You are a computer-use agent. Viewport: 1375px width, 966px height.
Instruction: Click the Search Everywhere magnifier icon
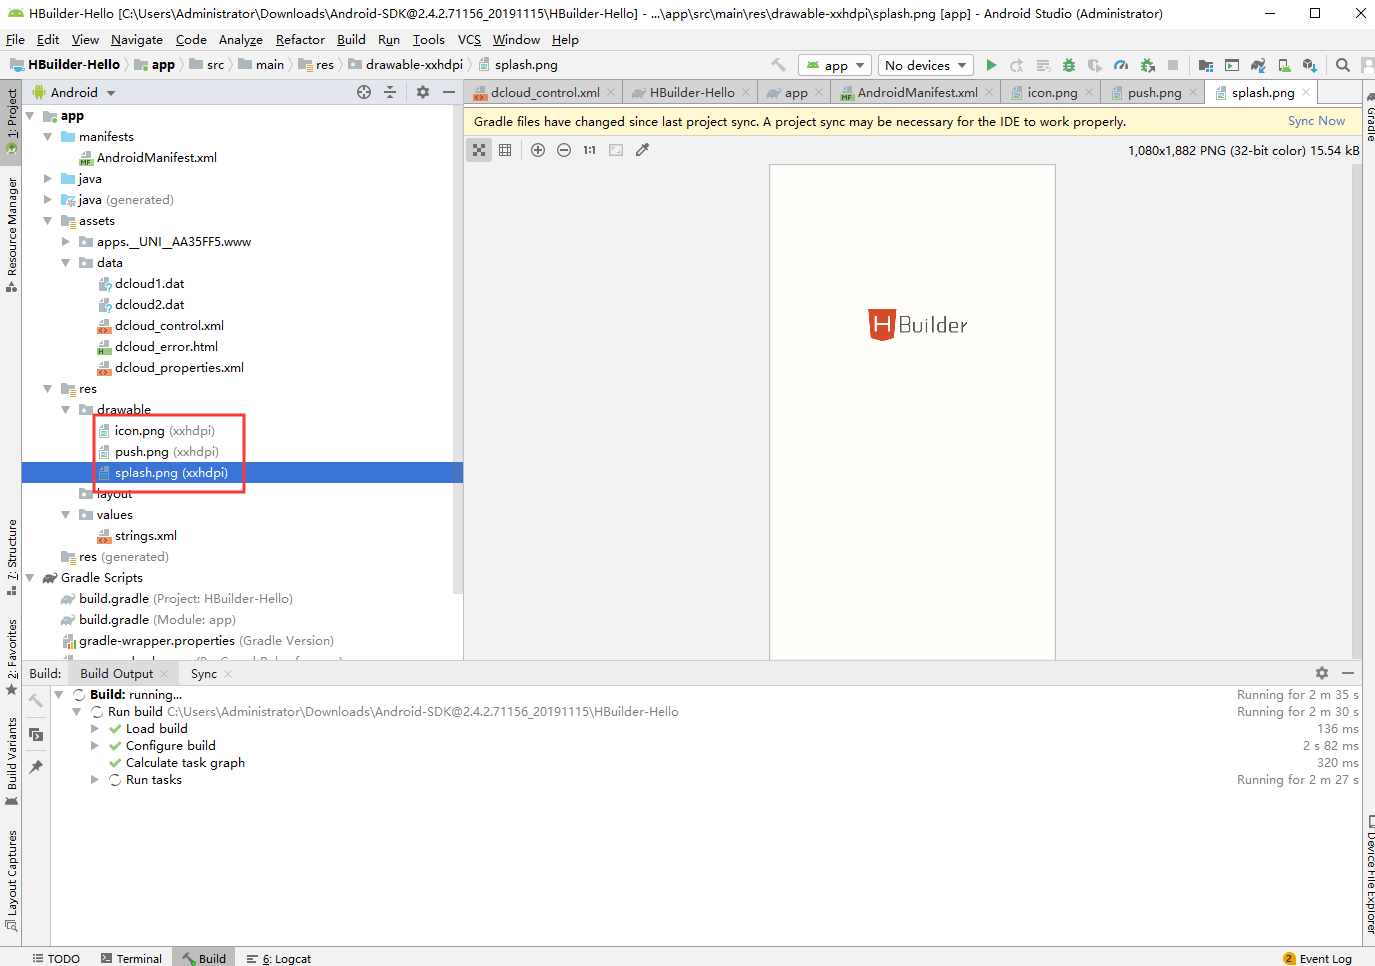[x=1343, y=65]
